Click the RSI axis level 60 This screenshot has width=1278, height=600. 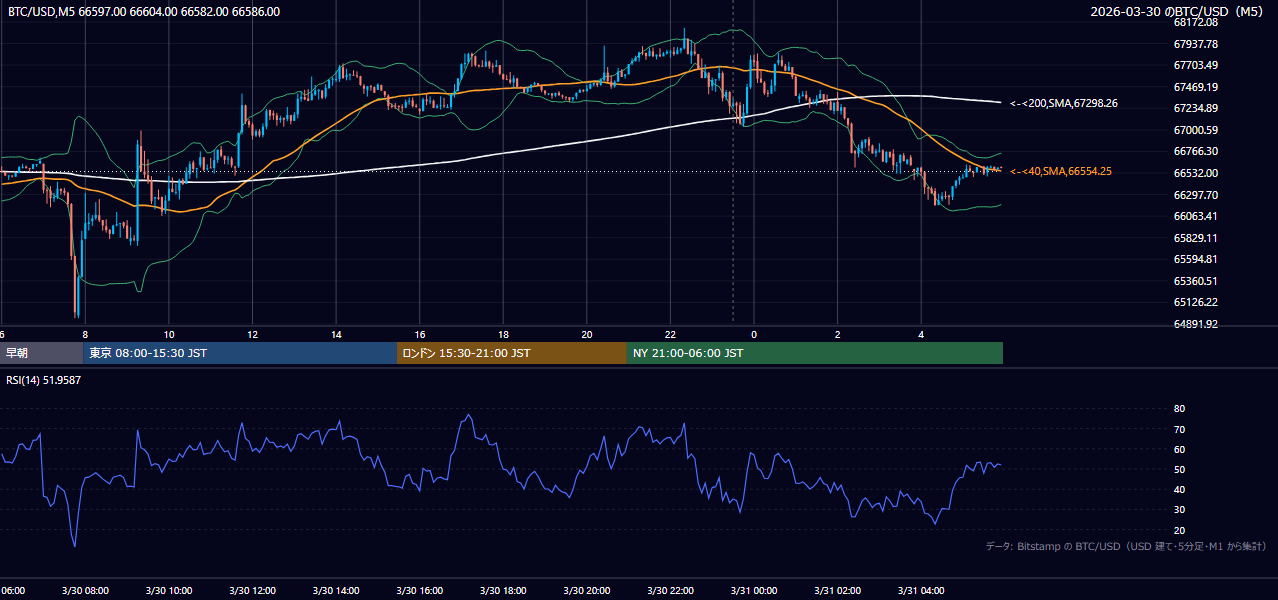point(1179,449)
